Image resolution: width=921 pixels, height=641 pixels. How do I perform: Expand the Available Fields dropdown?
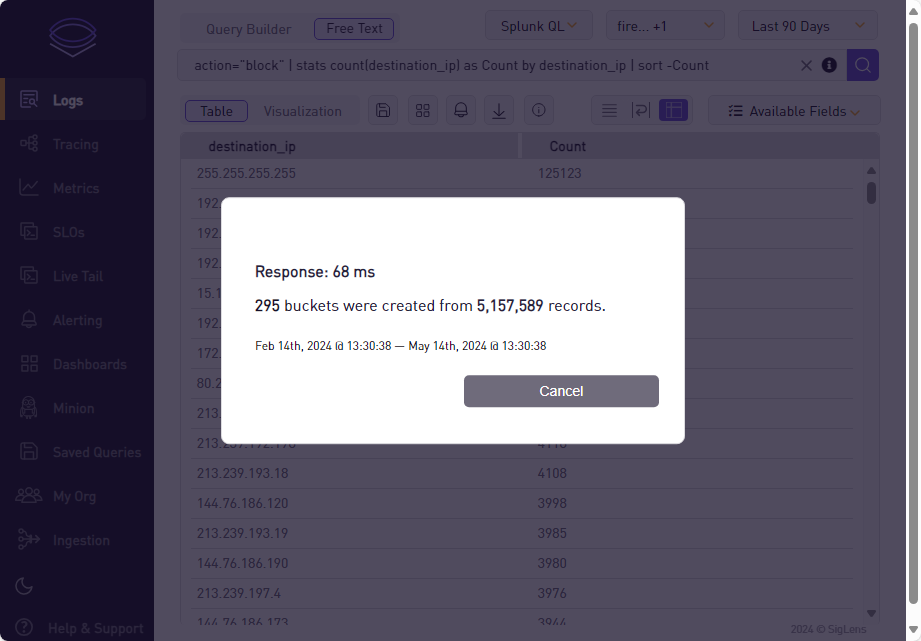(x=794, y=111)
